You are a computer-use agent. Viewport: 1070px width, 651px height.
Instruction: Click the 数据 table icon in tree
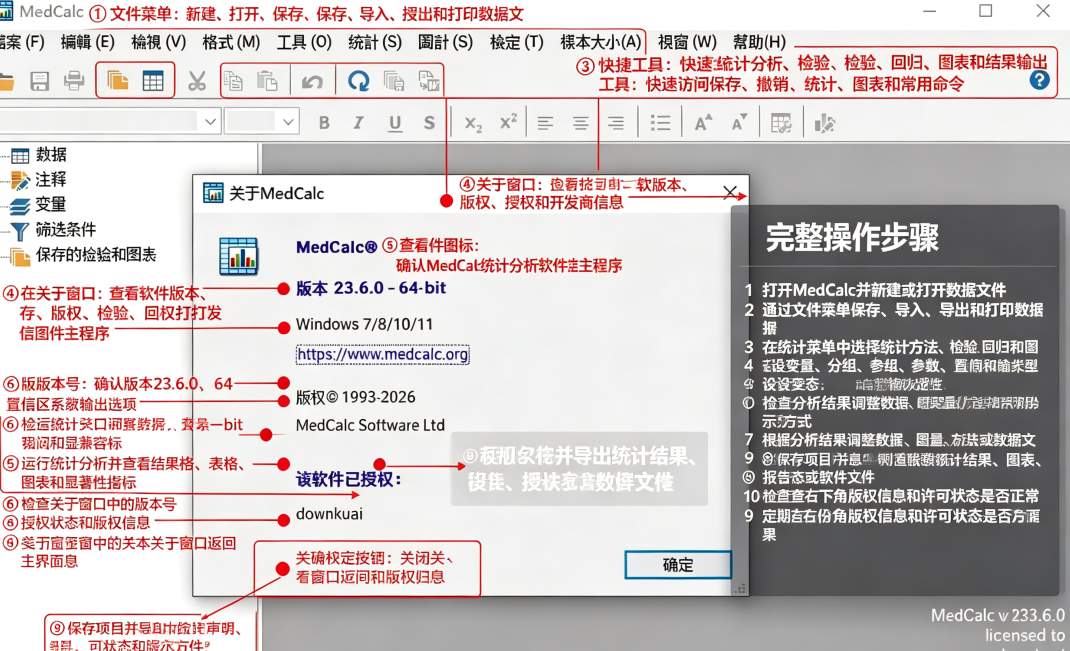tap(20, 156)
